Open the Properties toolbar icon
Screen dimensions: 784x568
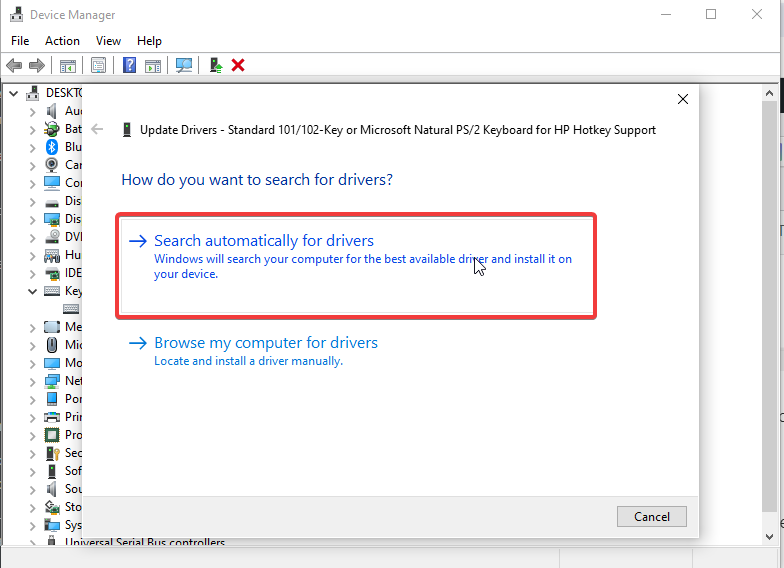[x=98, y=66]
